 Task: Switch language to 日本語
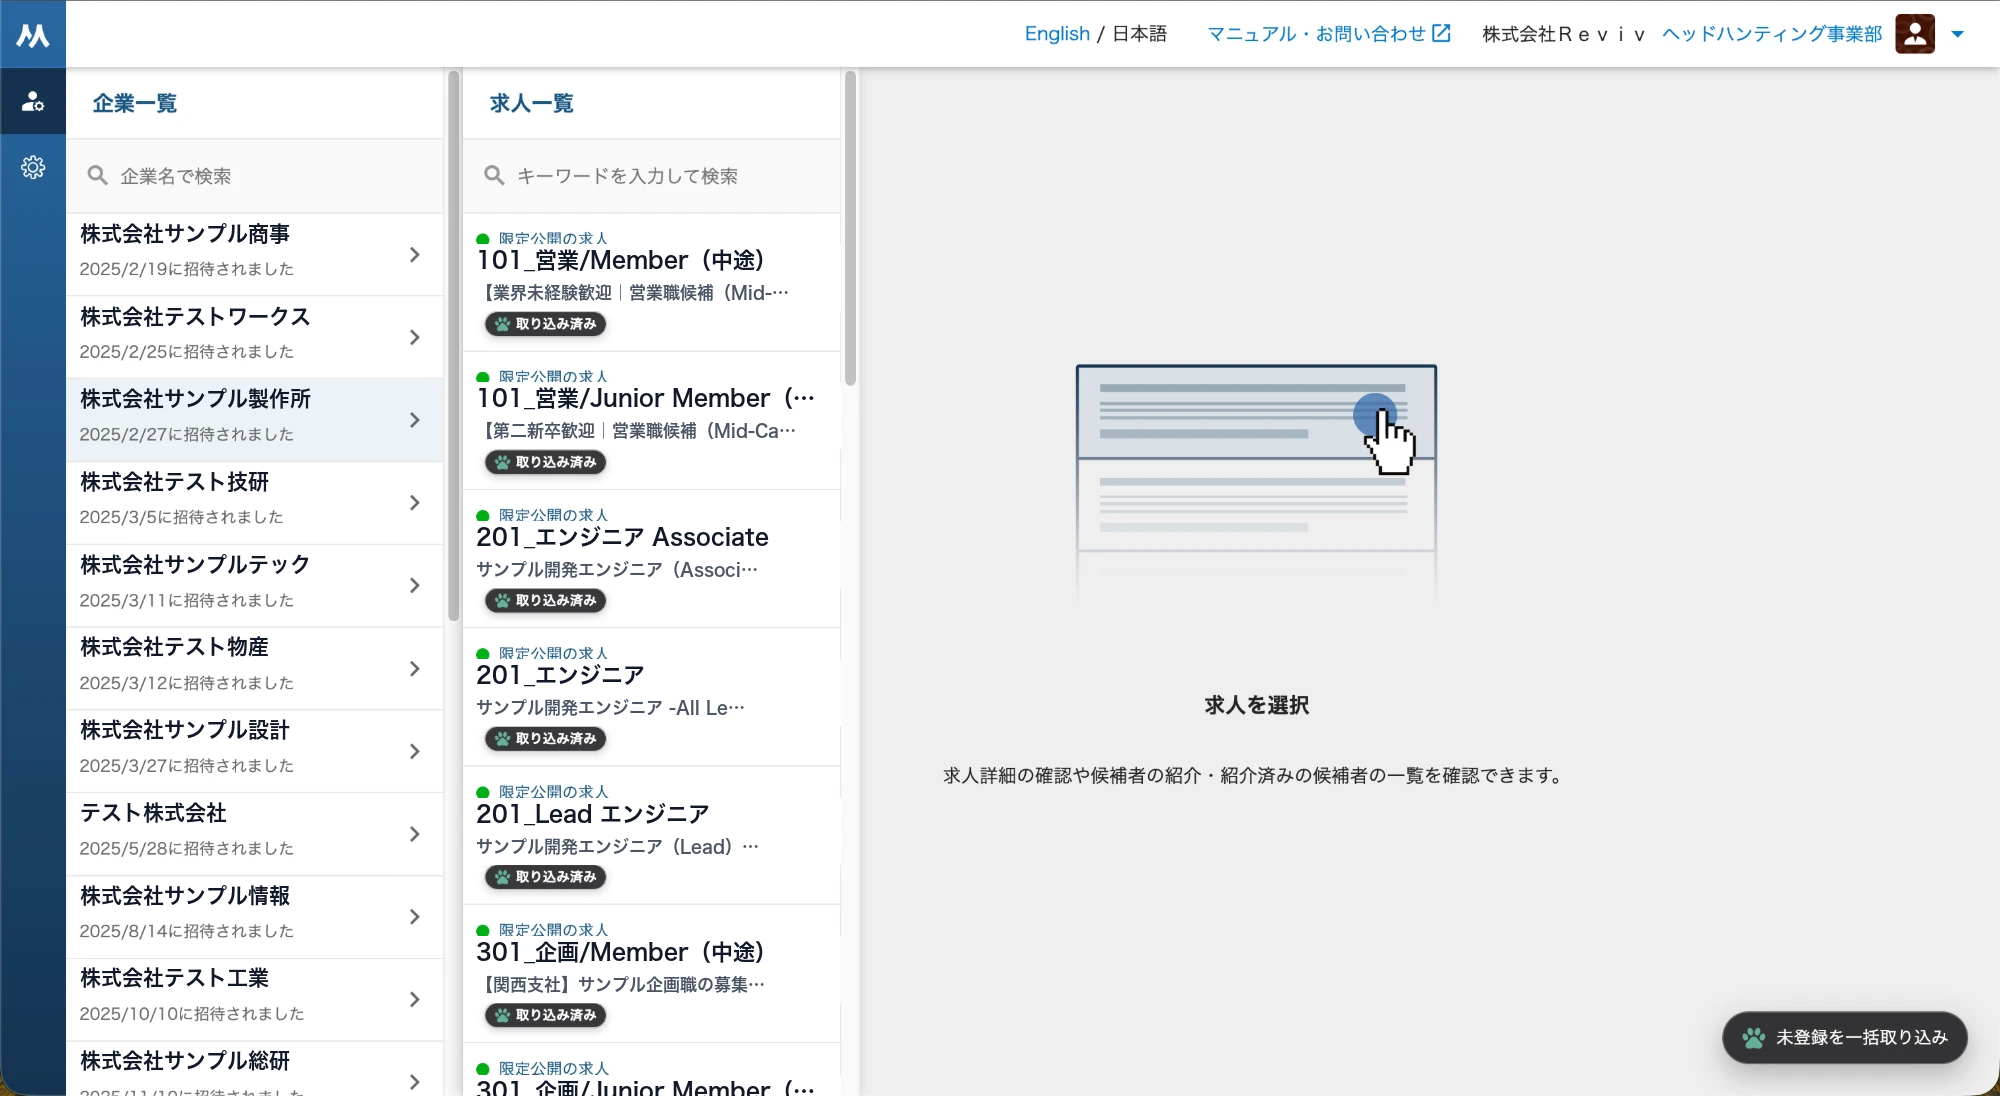1140,34
